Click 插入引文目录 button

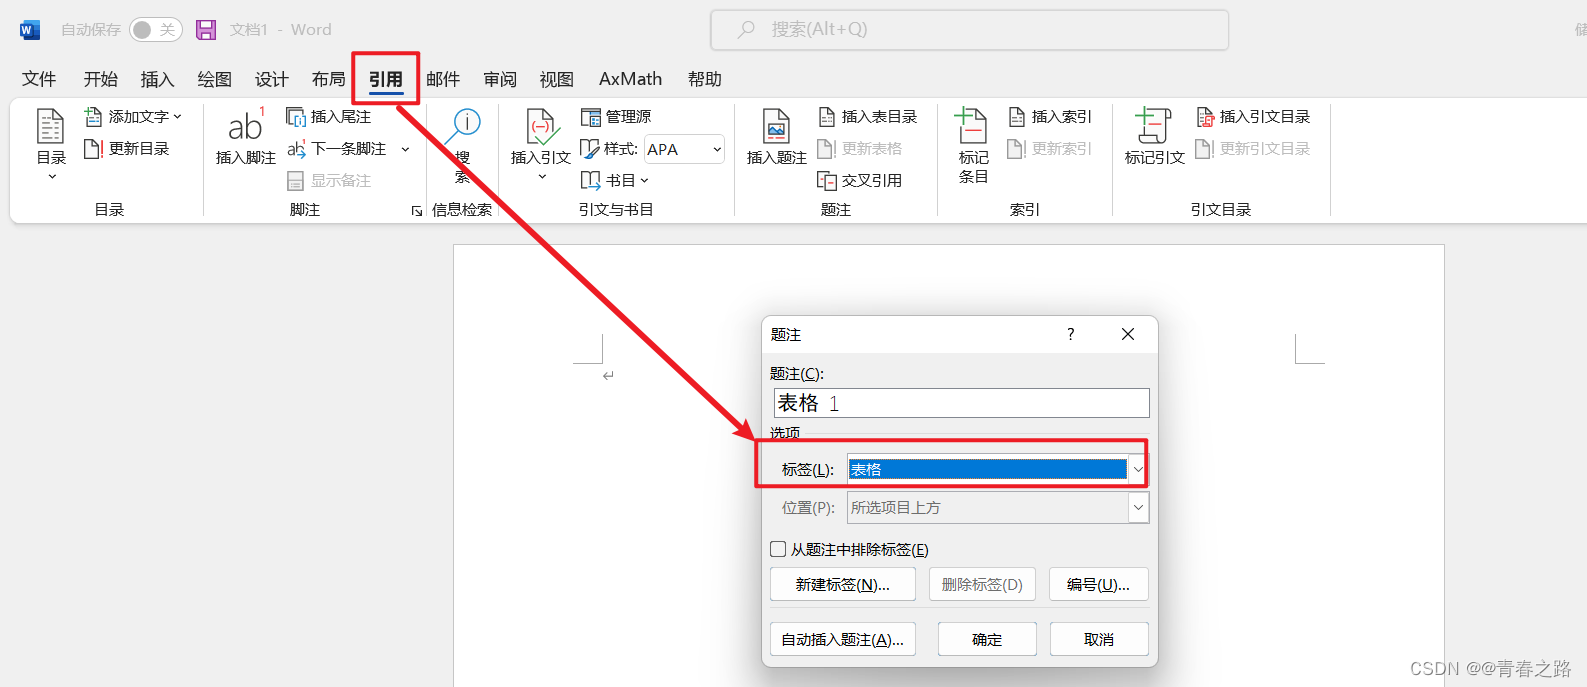pyautogui.click(x=1253, y=117)
